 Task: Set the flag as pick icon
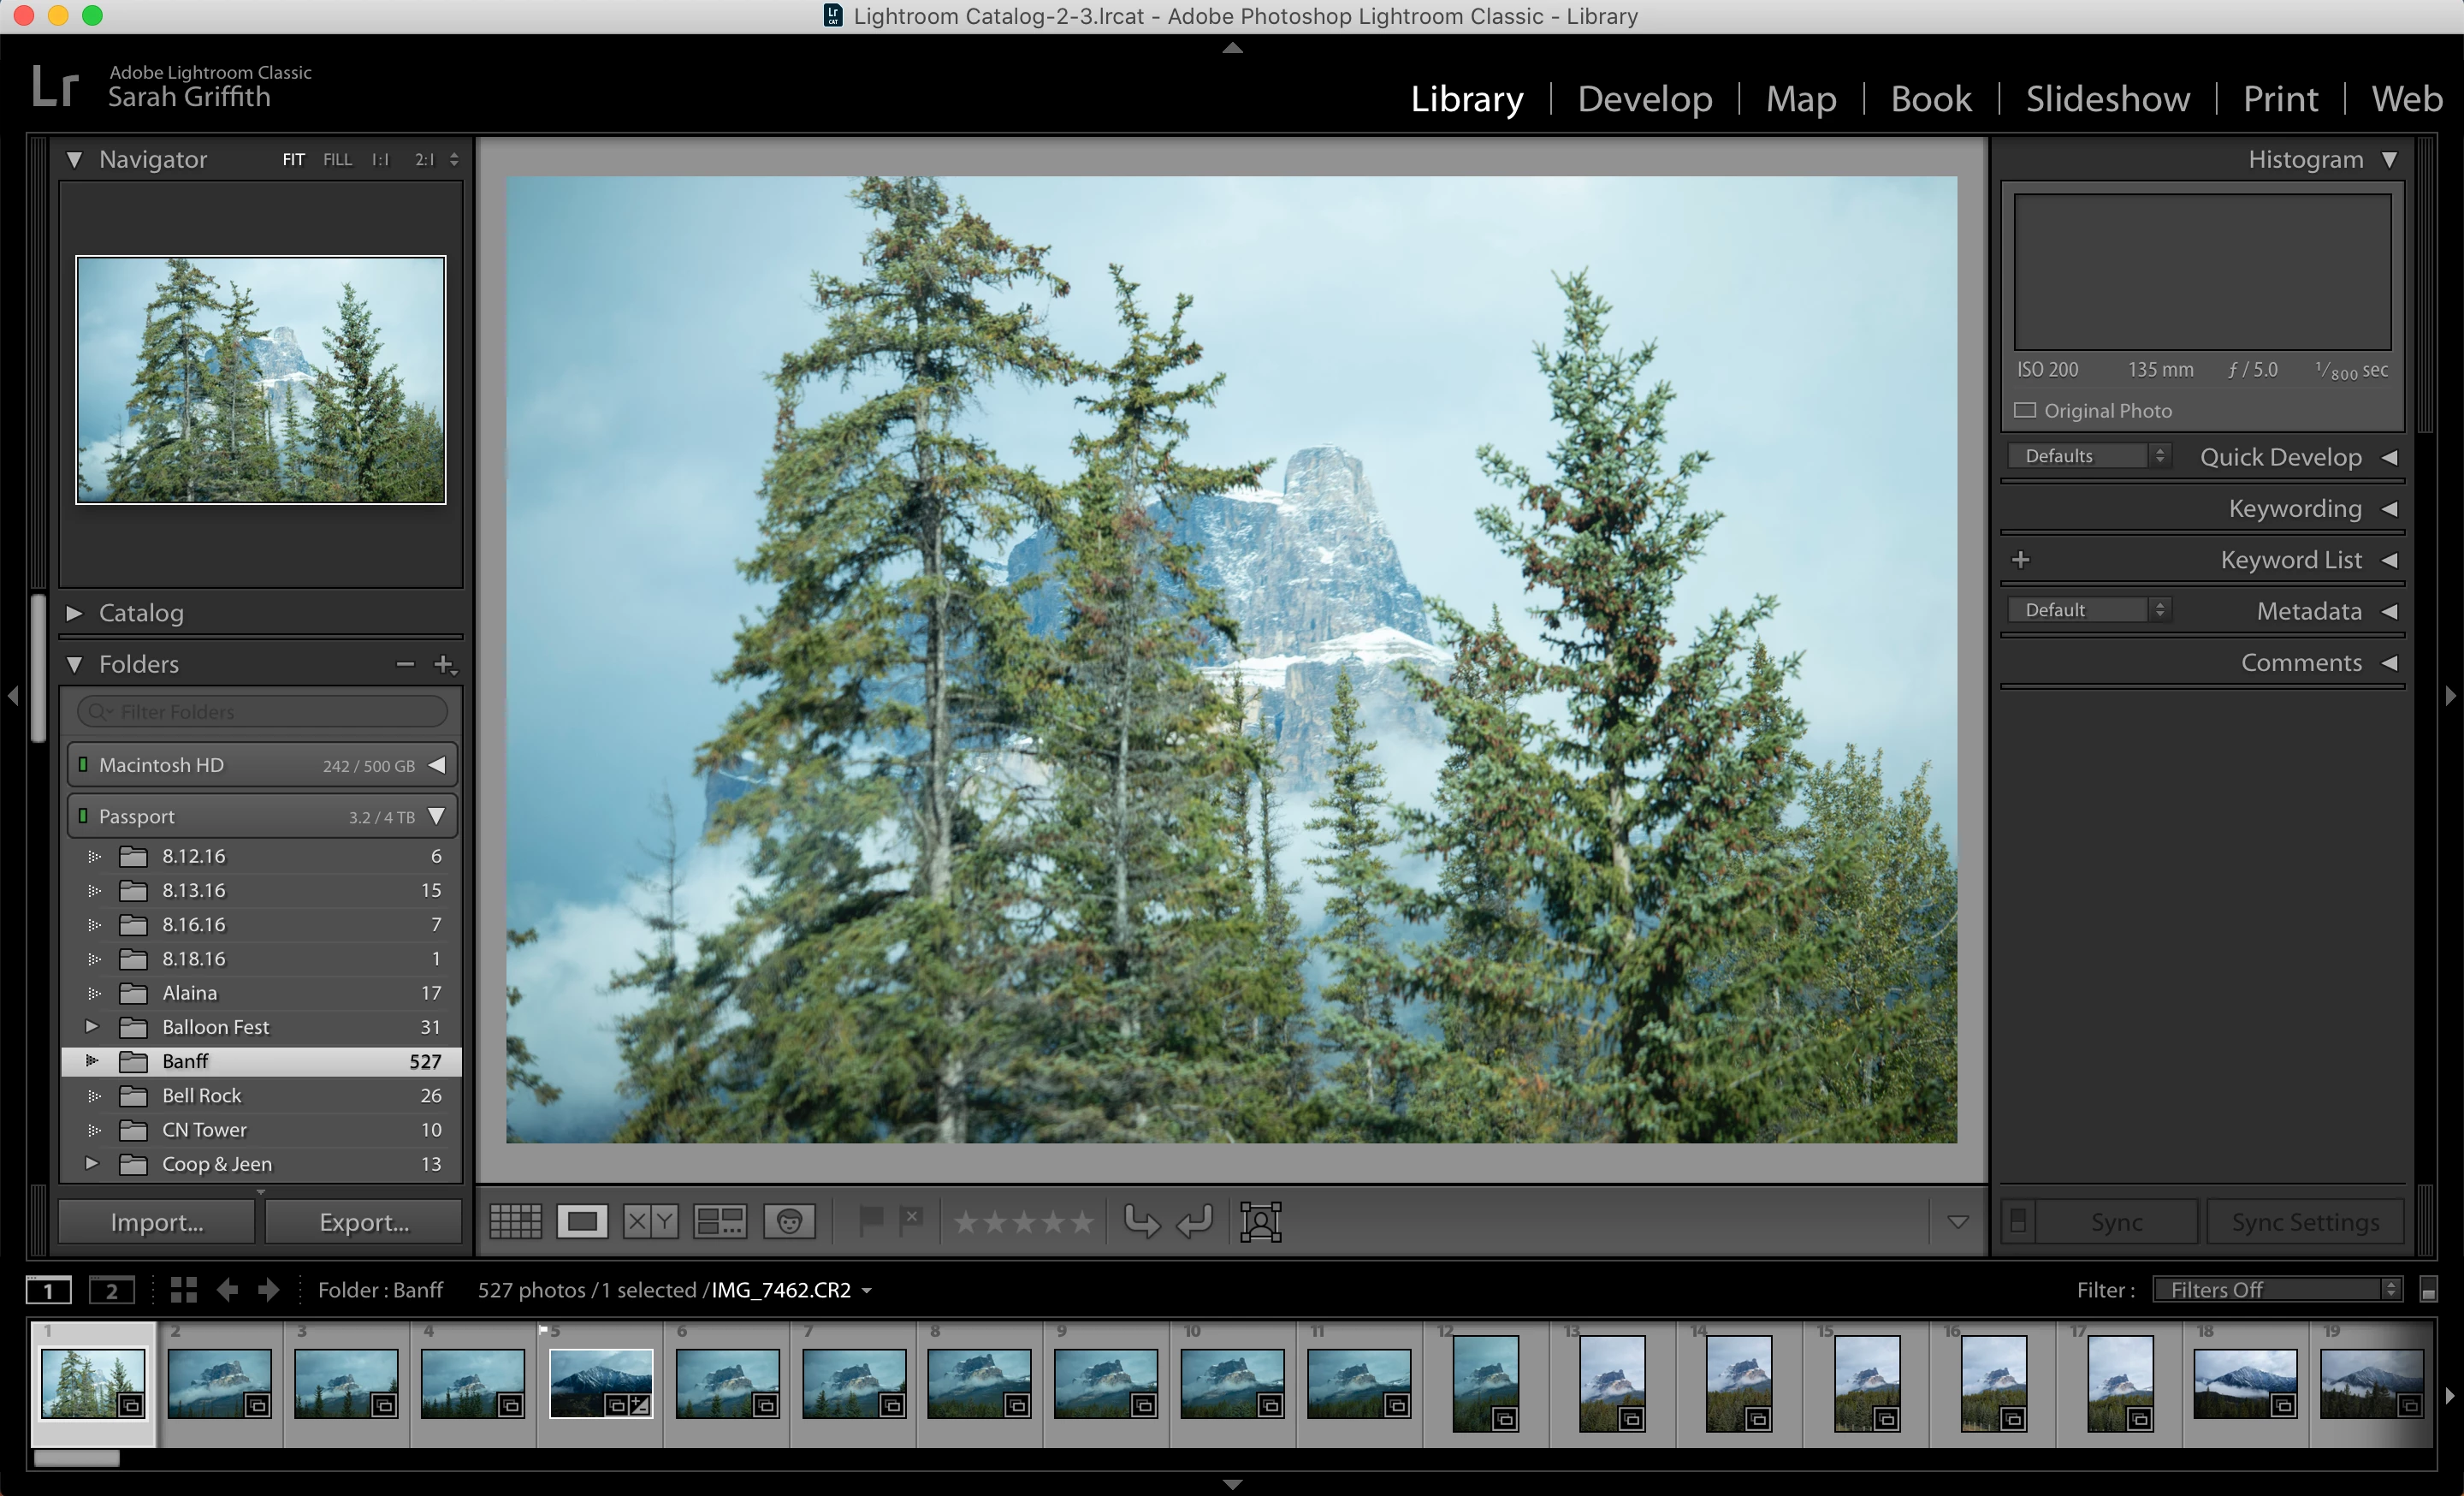(x=871, y=1220)
